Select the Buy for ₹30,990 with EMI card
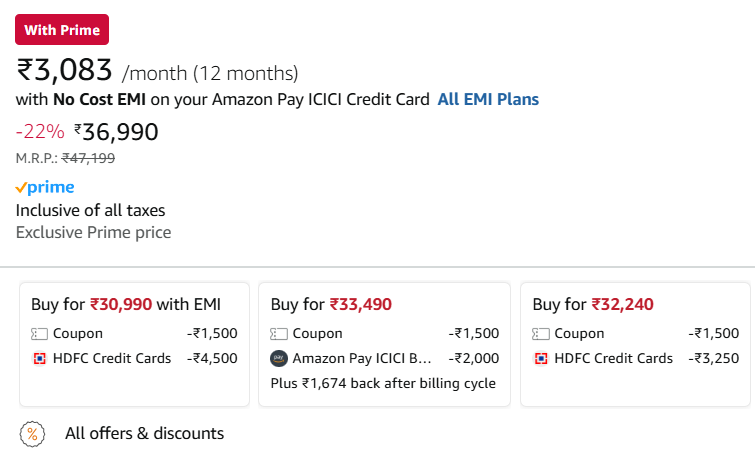Viewport: 755px width, 458px height. [x=134, y=344]
